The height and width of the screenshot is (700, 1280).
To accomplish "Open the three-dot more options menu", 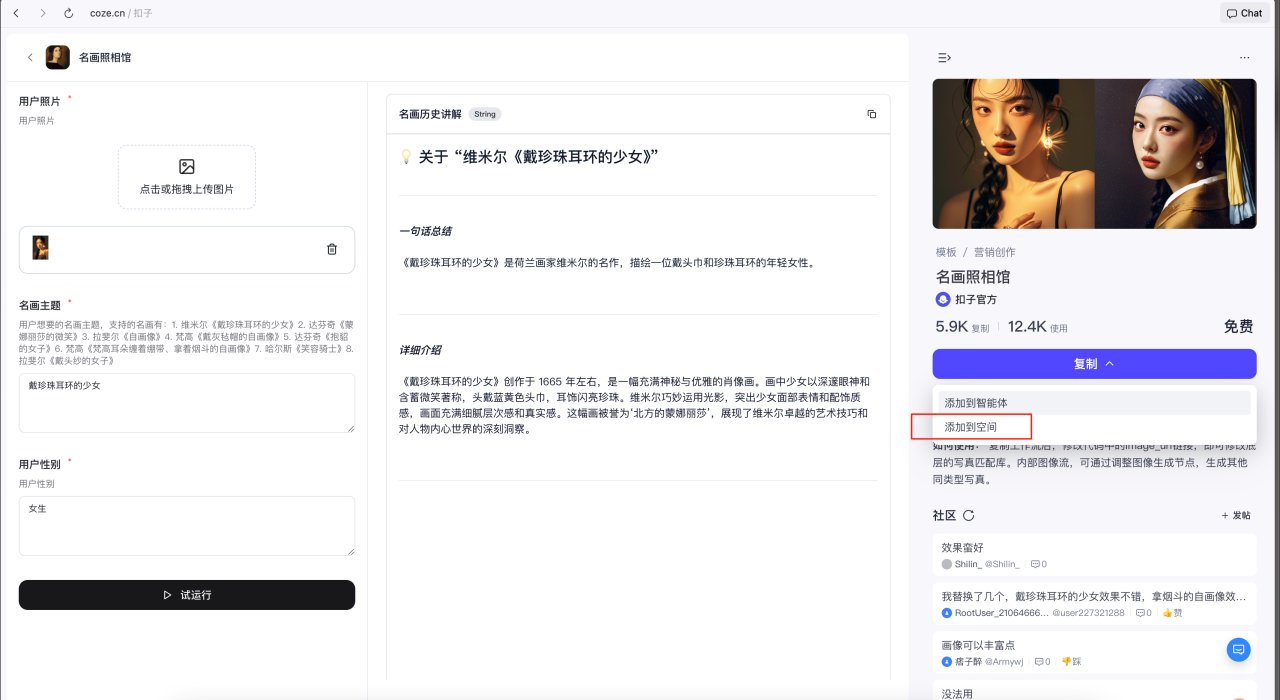I will pos(1244,58).
